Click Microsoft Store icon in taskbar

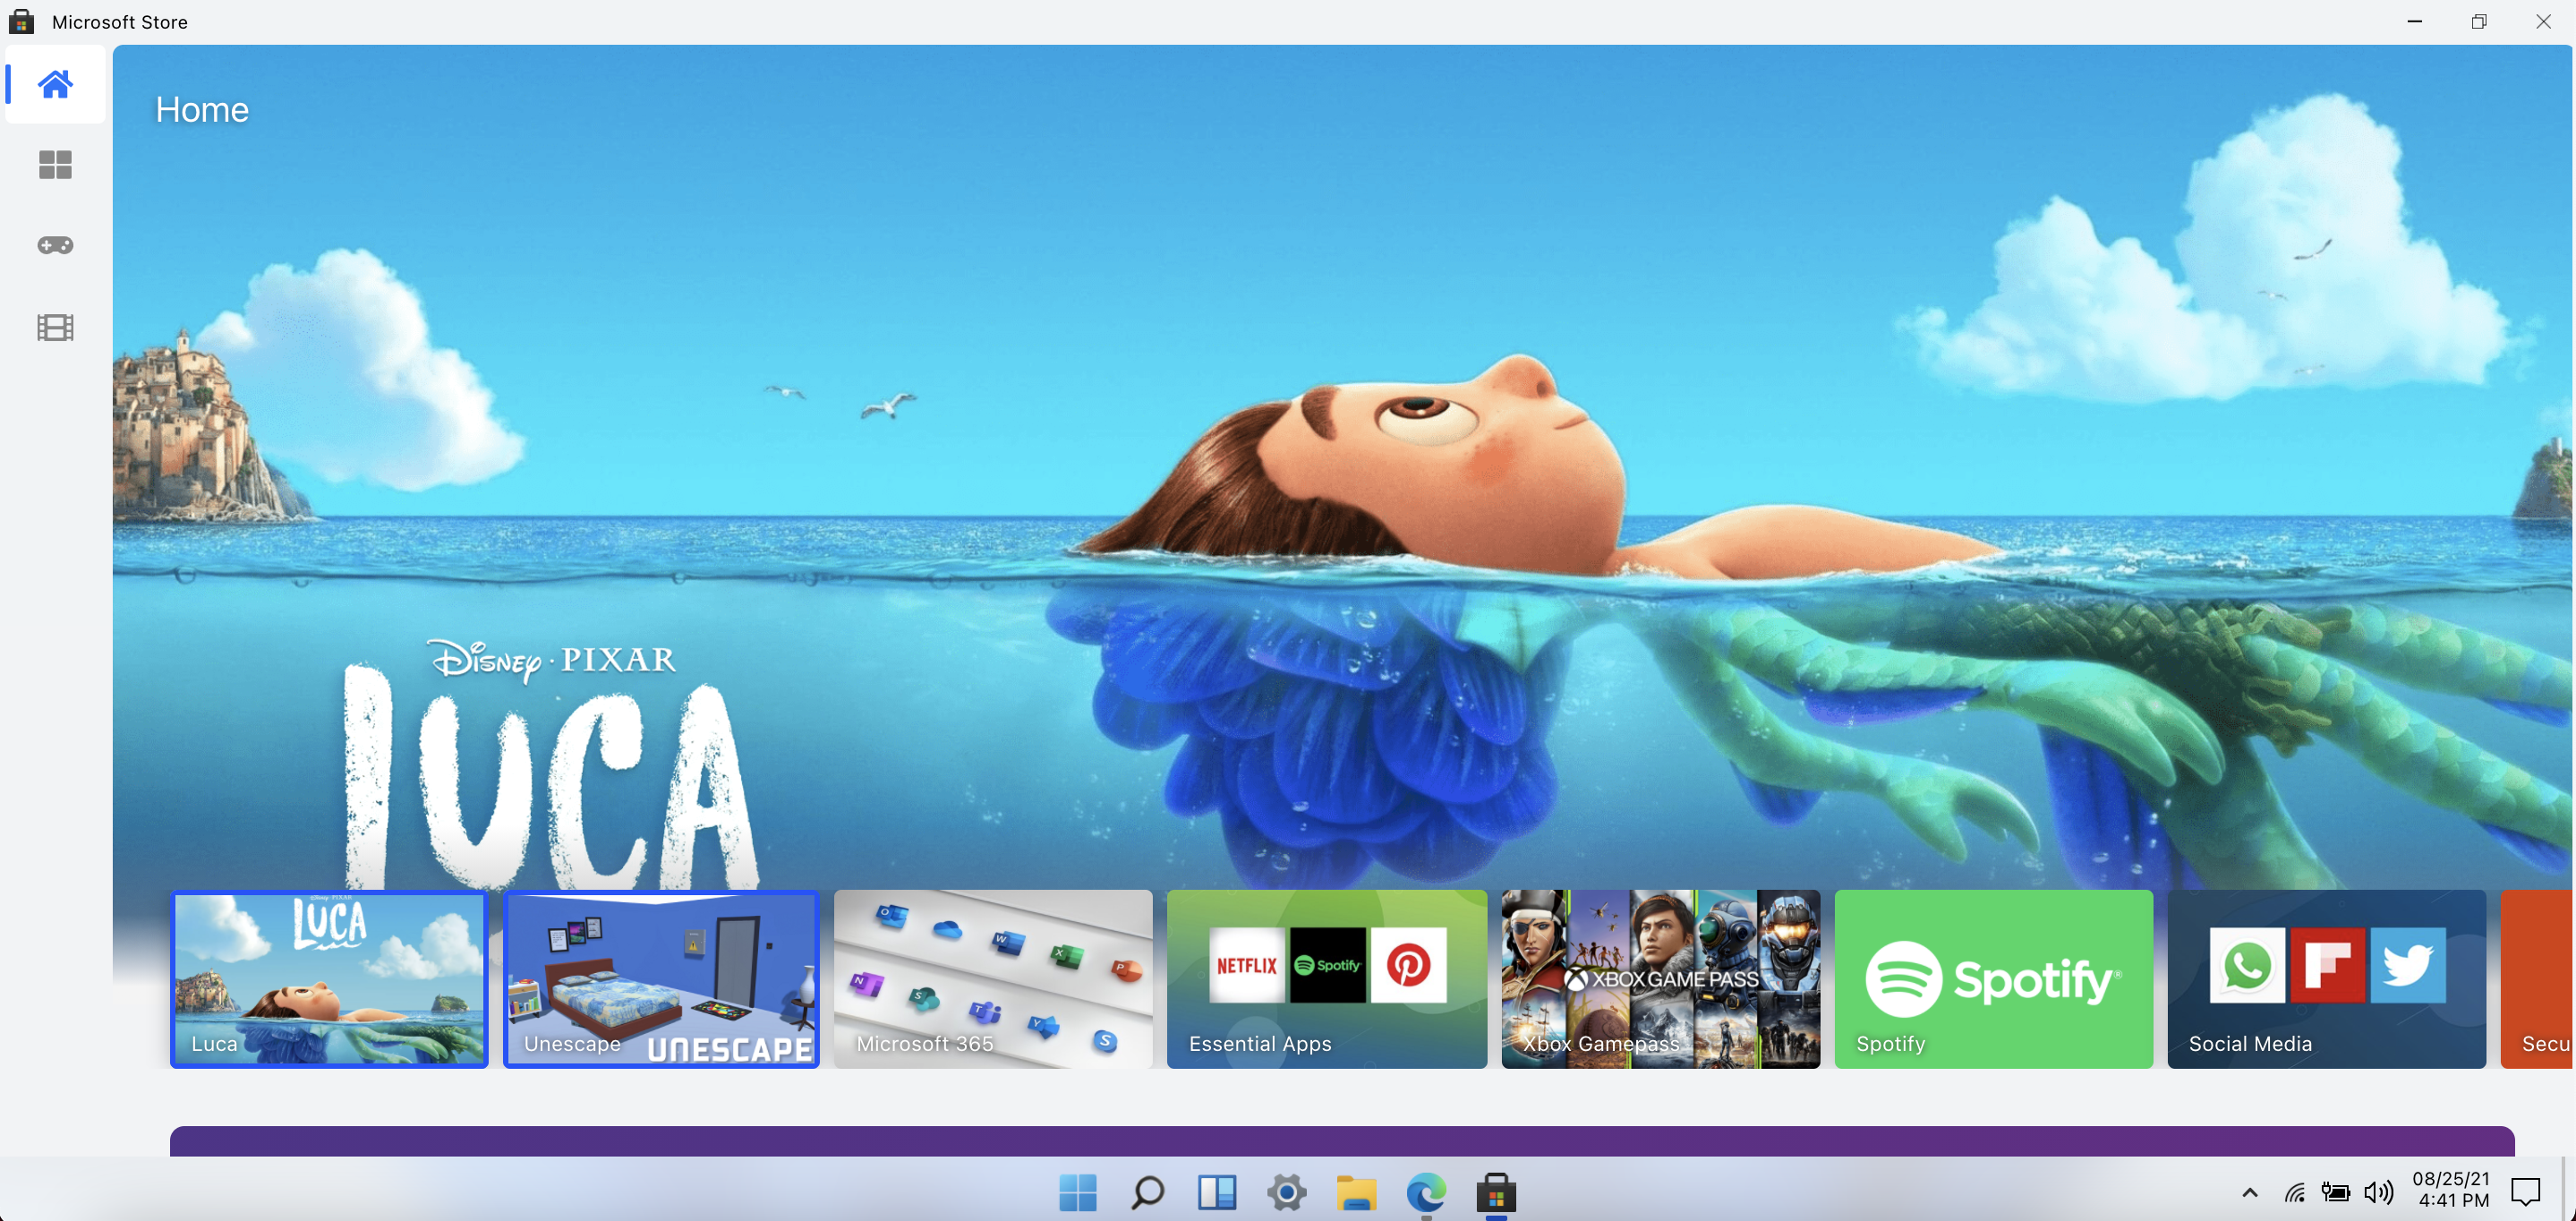point(1495,1192)
